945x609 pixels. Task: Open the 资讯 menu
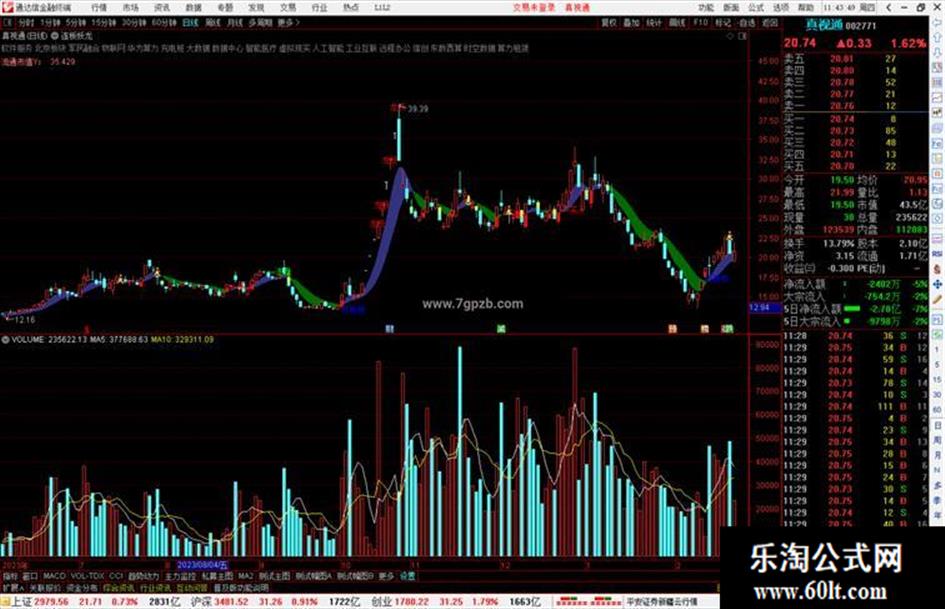[x=162, y=7]
